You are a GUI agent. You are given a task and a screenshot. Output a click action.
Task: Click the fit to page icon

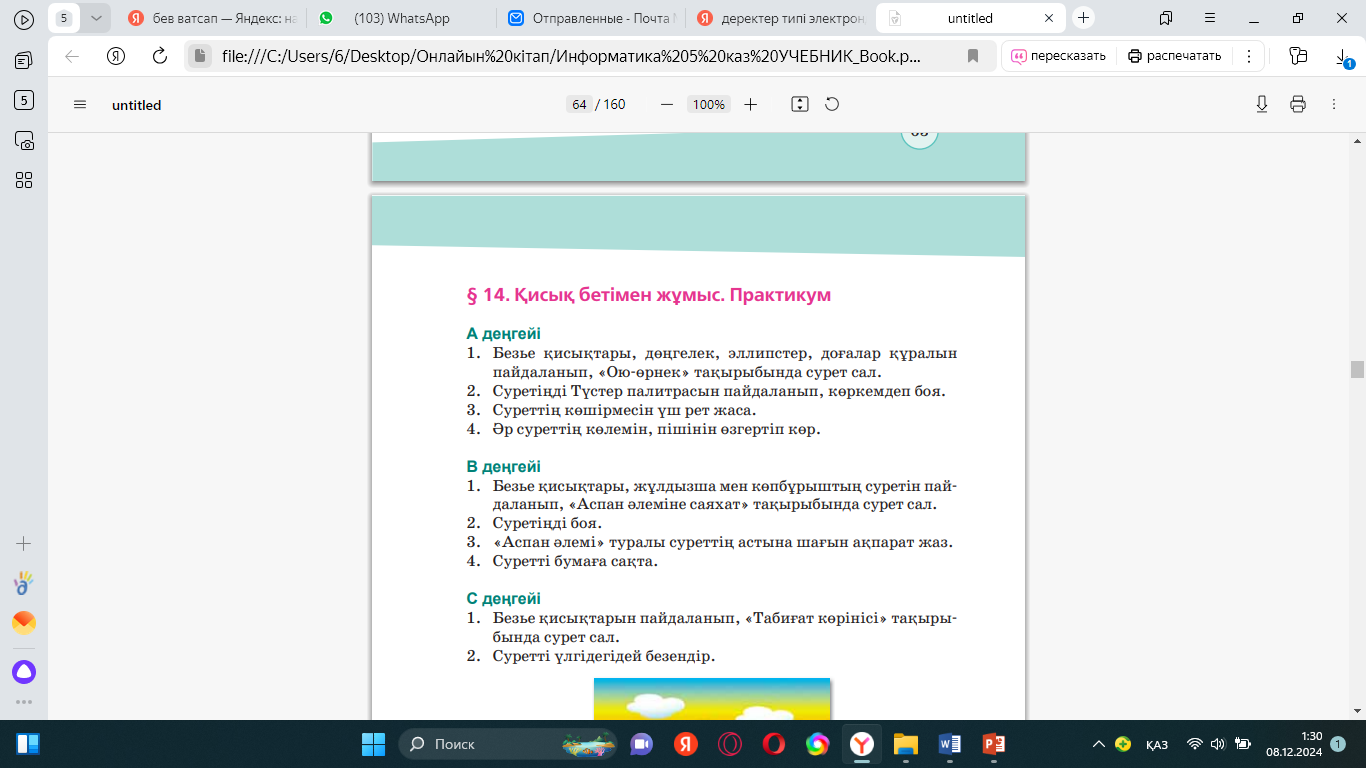(x=799, y=105)
